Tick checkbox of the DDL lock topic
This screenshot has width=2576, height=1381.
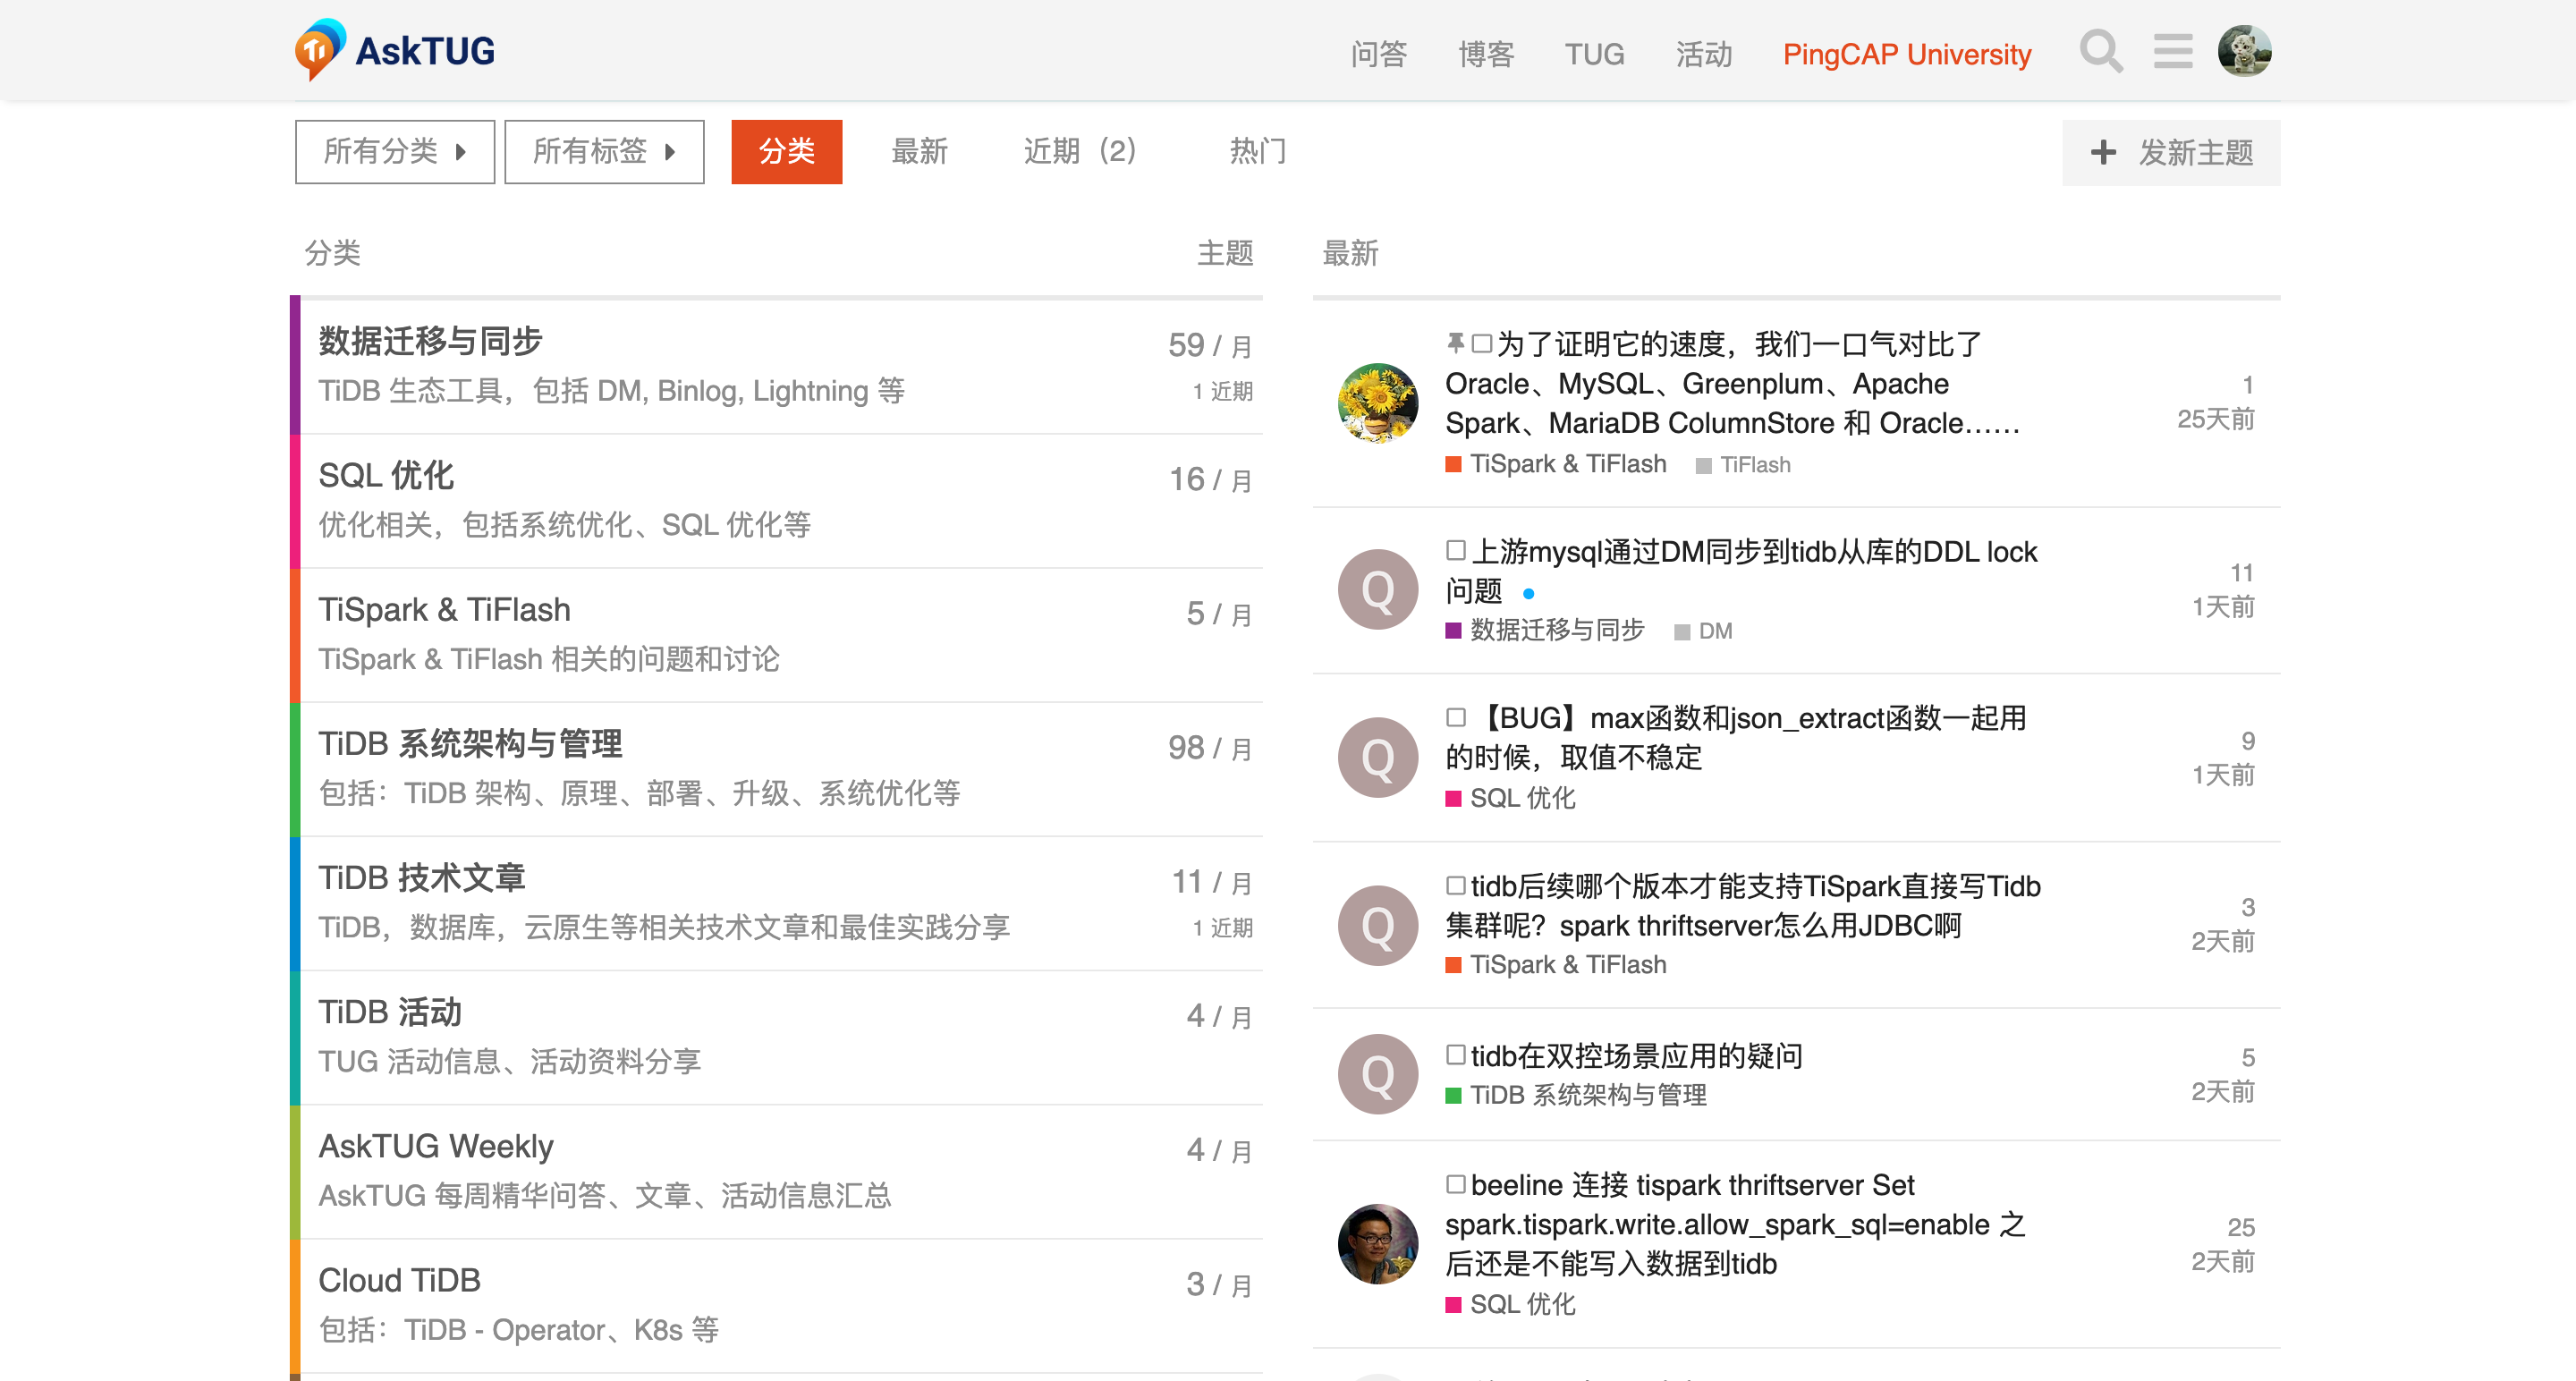tap(1456, 549)
